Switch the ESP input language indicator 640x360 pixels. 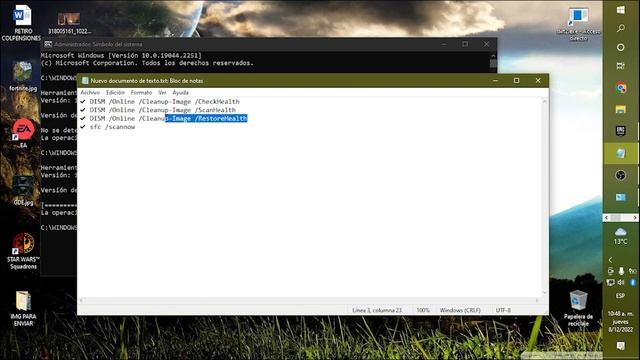coord(620,296)
